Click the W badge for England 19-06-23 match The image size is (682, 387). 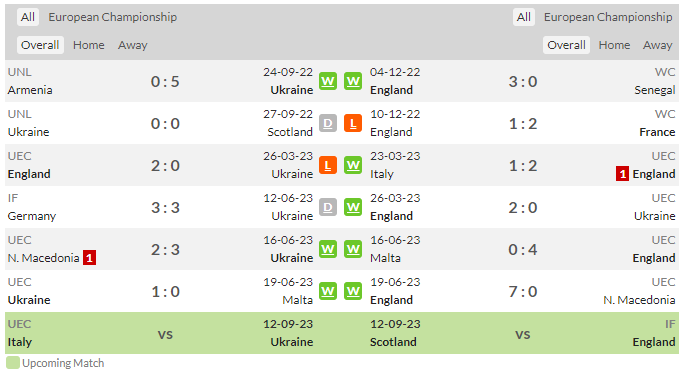click(x=353, y=291)
